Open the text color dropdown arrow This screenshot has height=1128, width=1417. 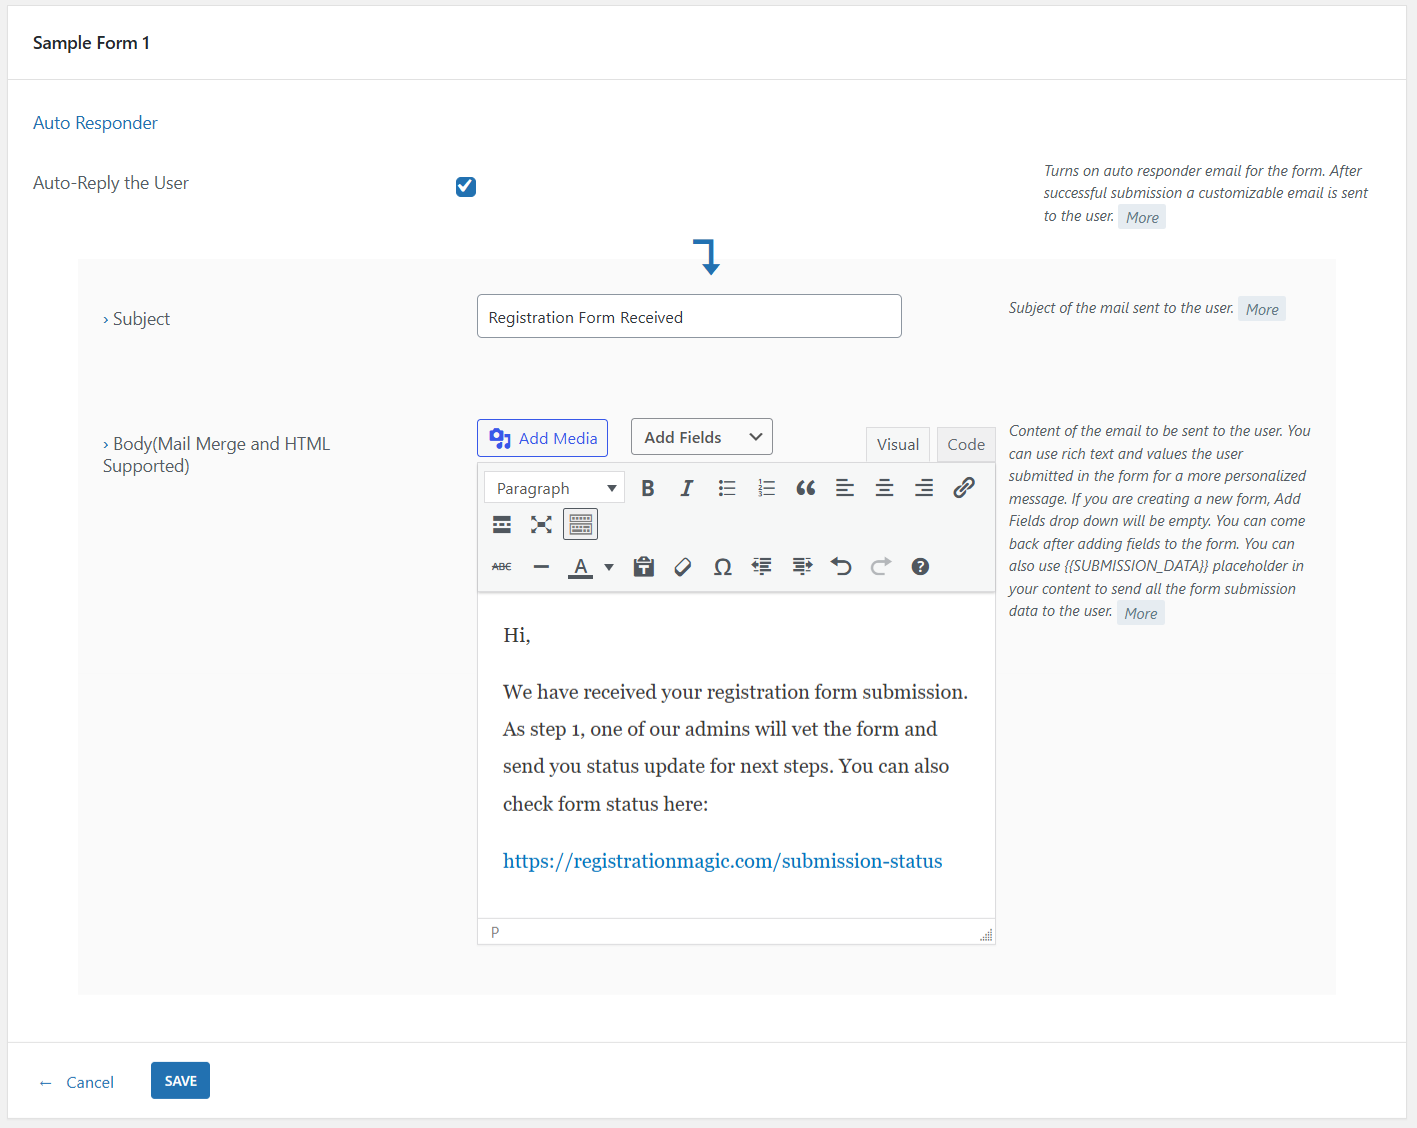click(609, 567)
